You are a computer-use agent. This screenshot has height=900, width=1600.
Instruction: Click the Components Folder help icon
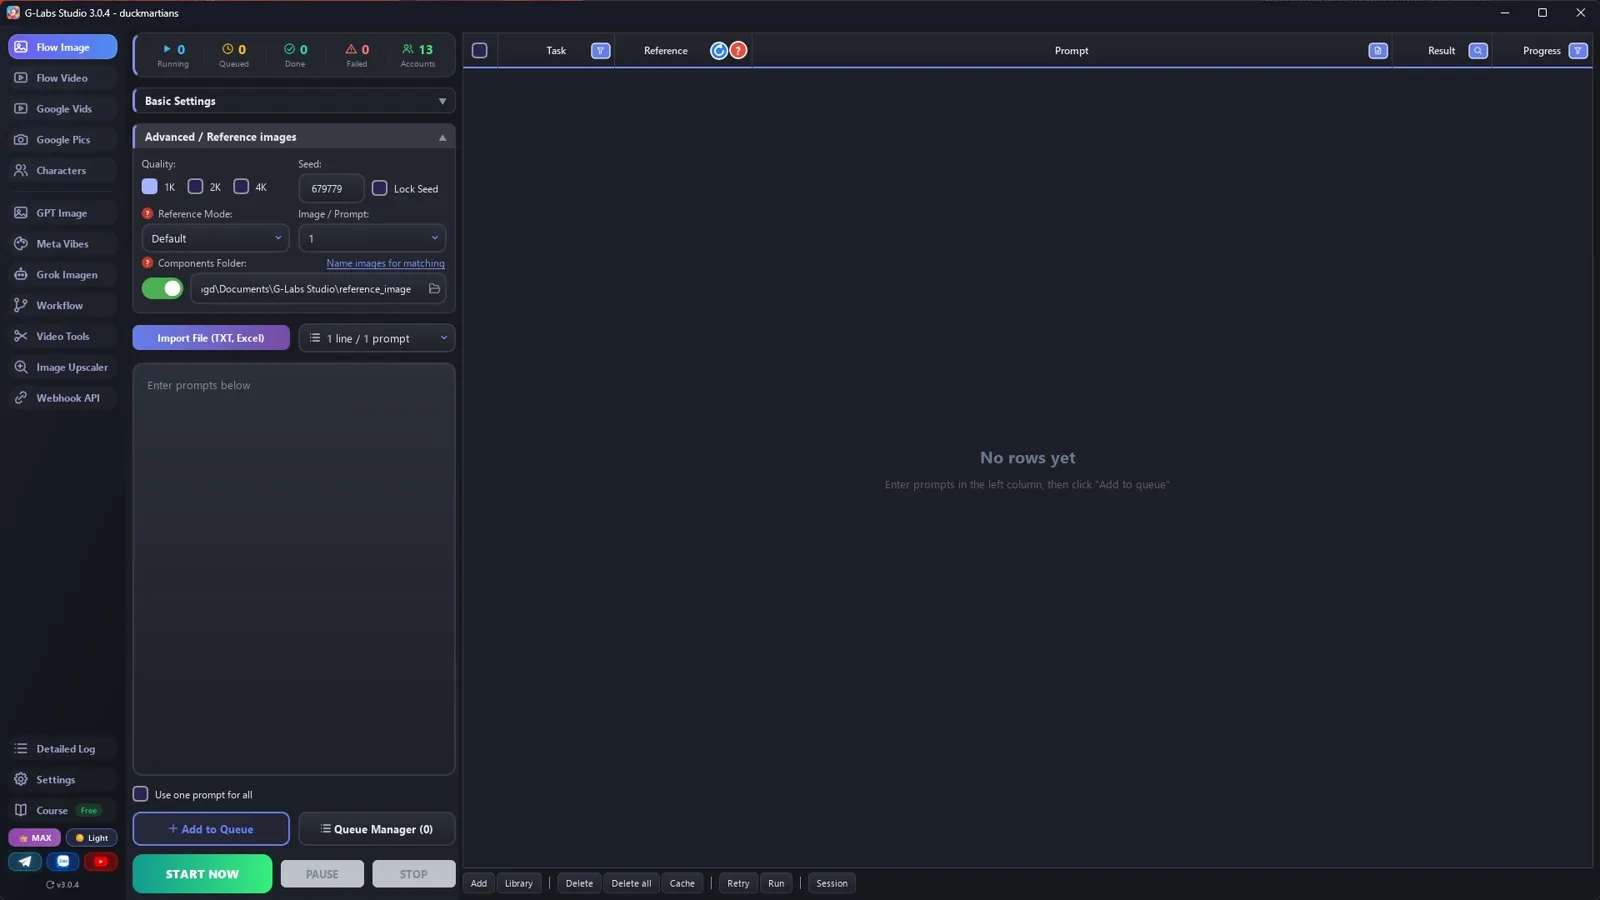[147, 263]
